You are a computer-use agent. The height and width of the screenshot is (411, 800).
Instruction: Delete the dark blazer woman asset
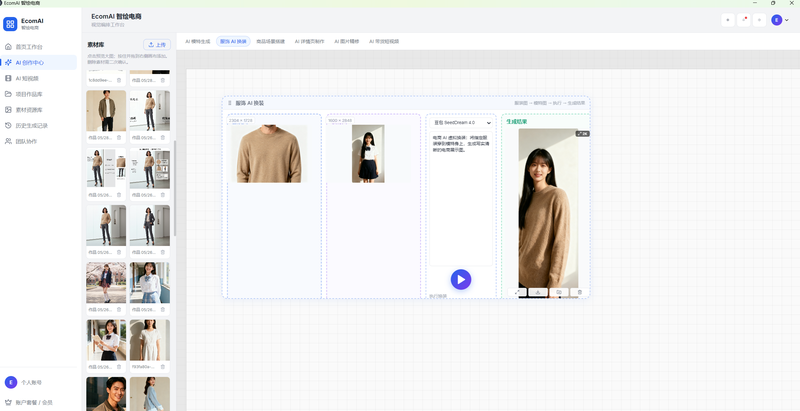click(x=163, y=252)
